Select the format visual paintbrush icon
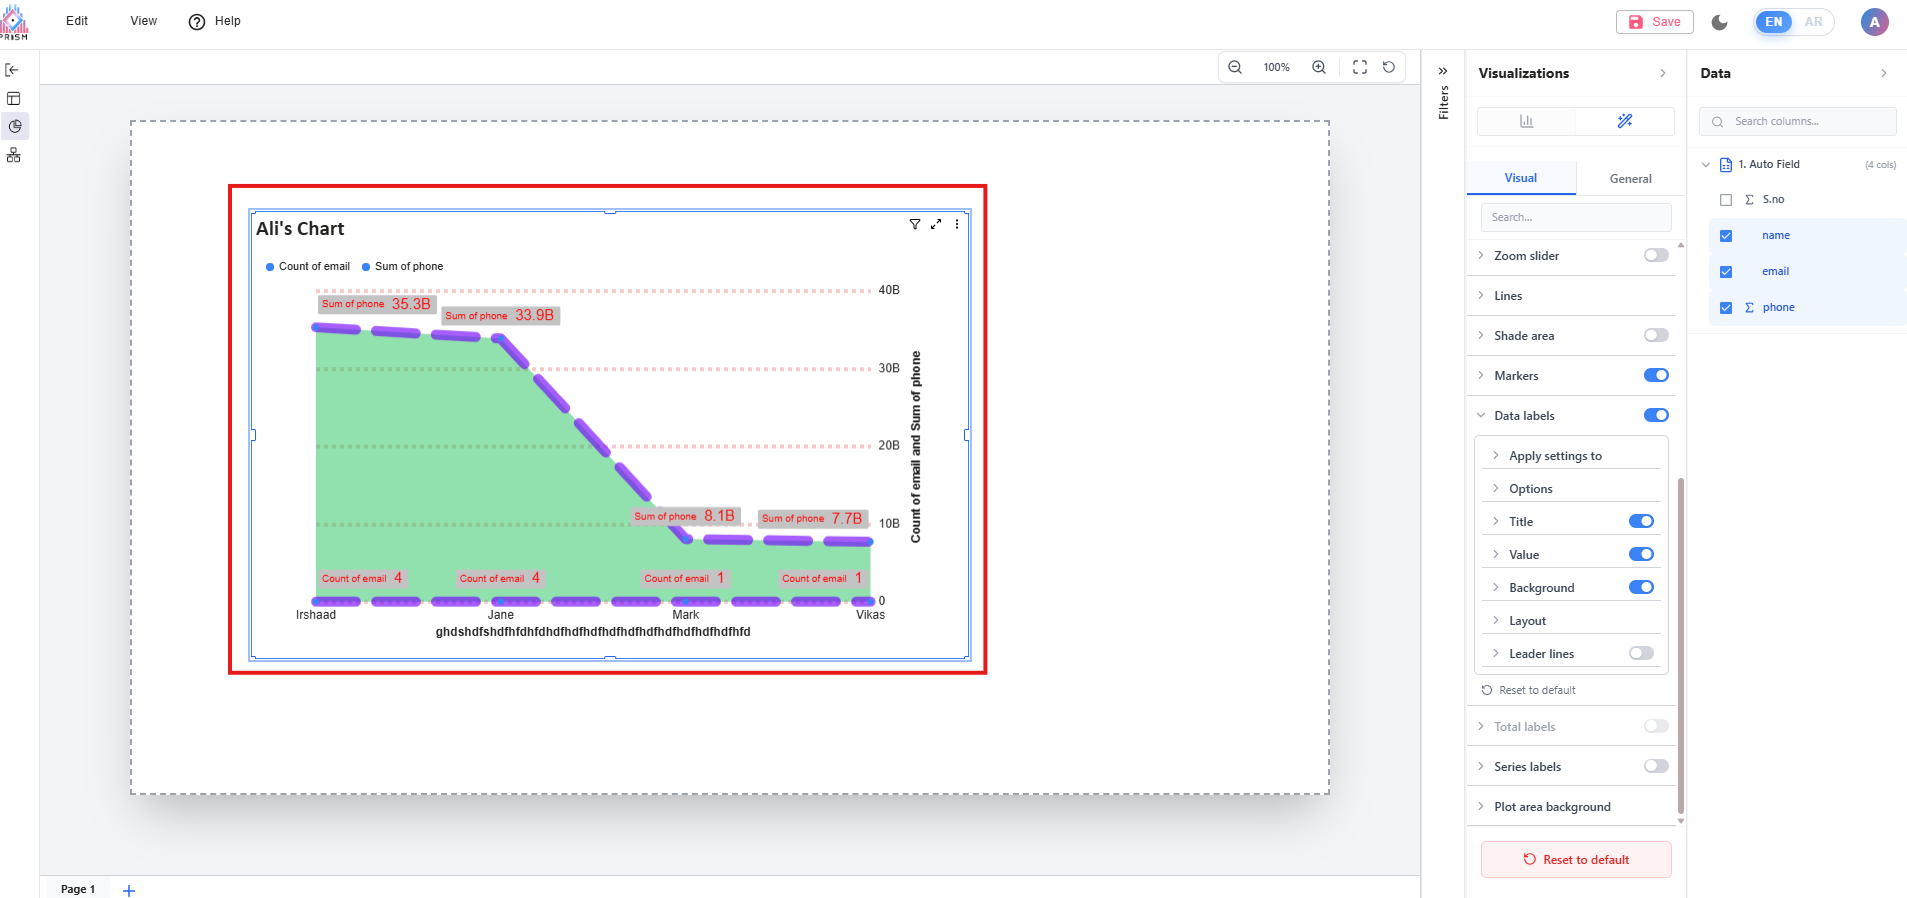 click(1625, 121)
